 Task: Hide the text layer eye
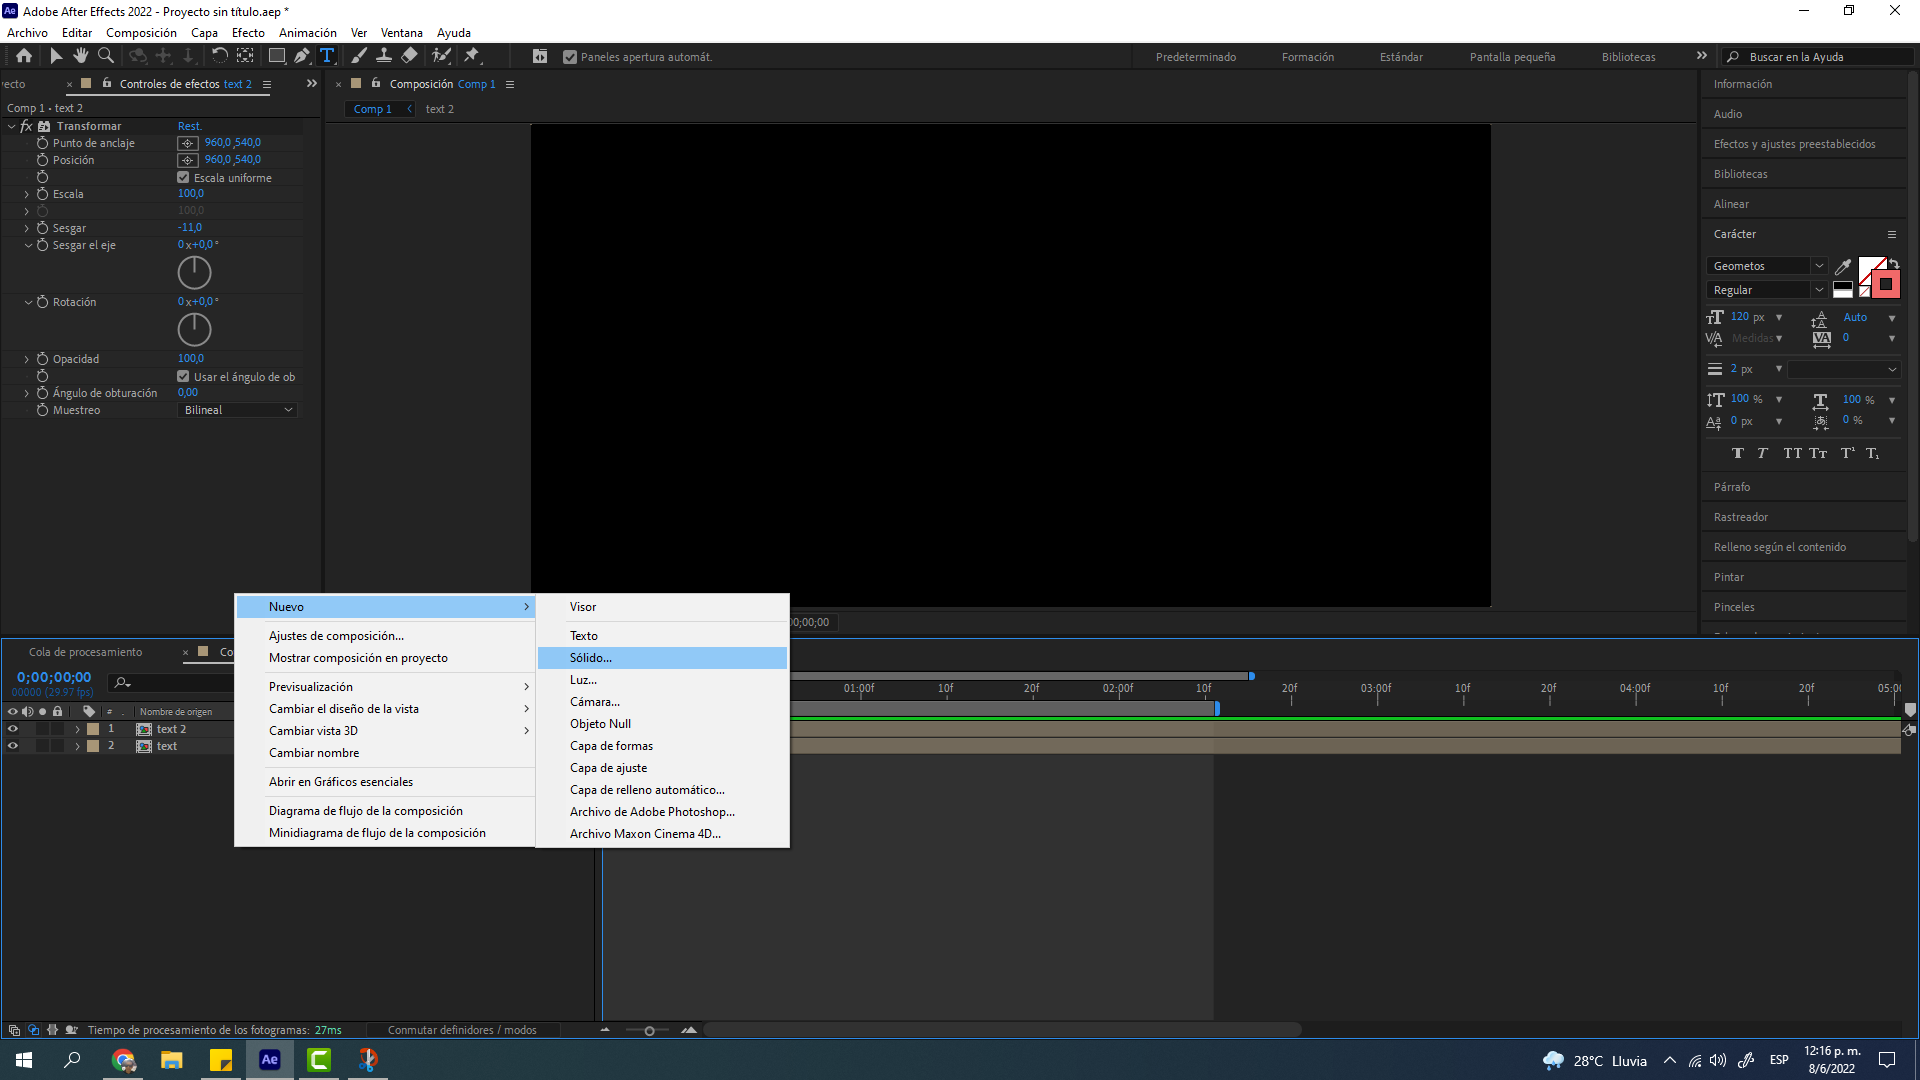[x=13, y=746]
